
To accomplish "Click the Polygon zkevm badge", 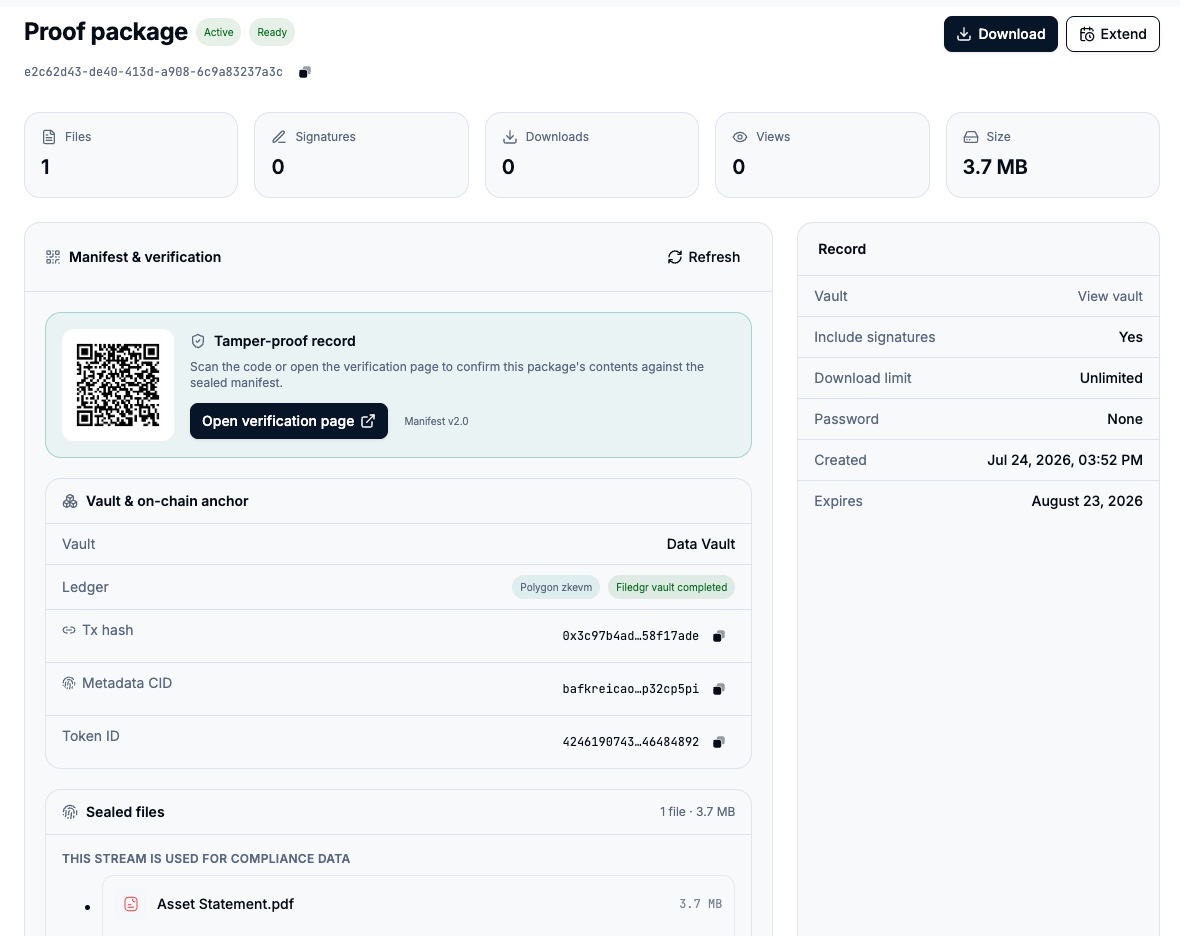I will pos(555,588).
